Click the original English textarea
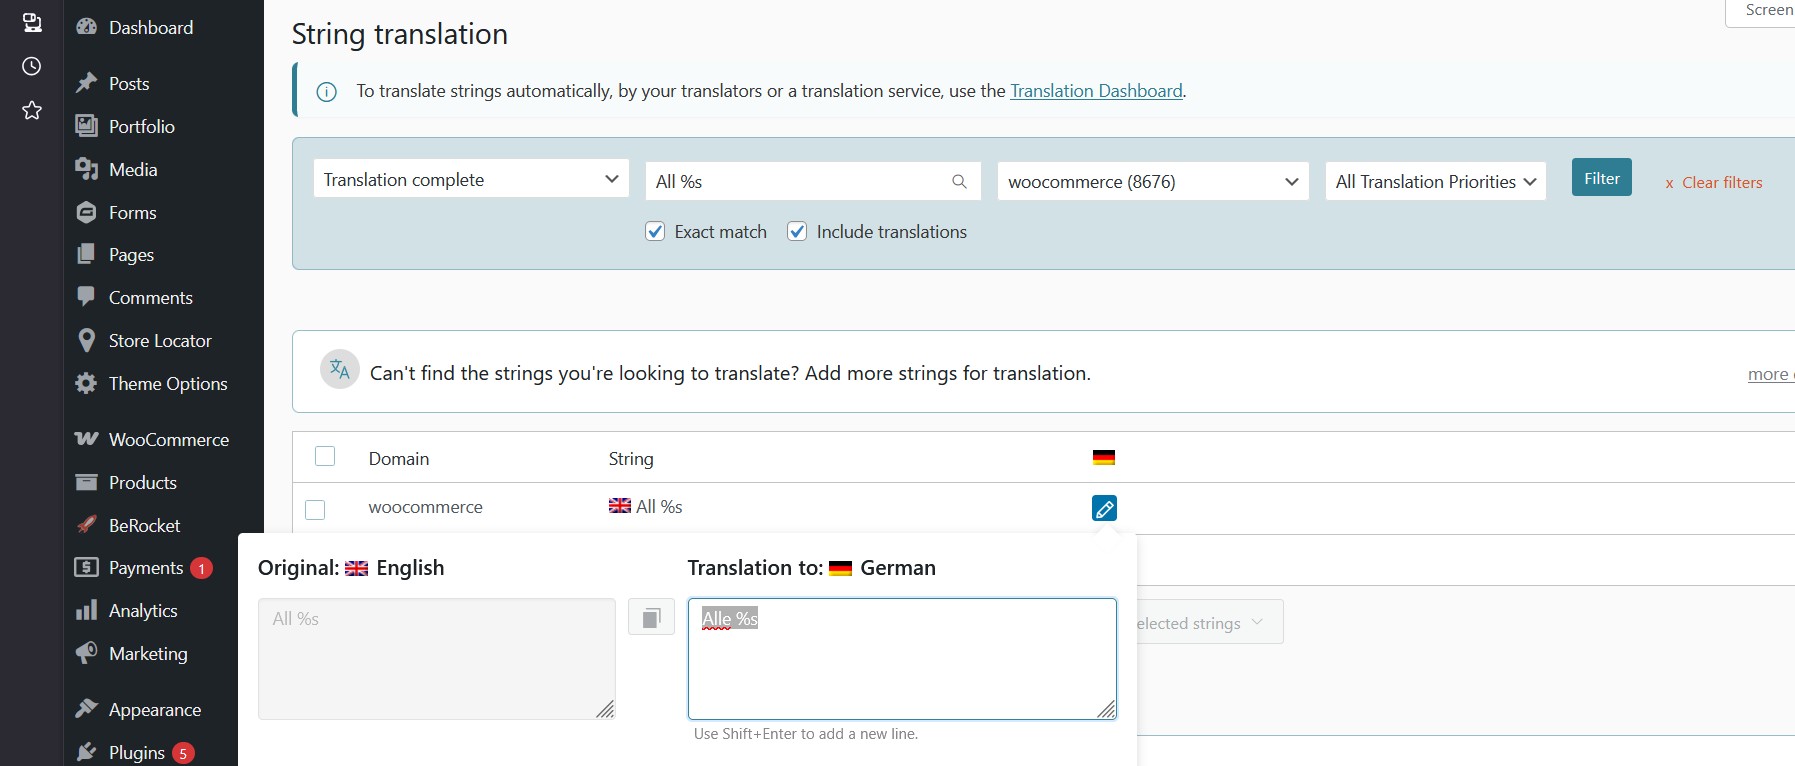1795x766 pixels. (x=437, y=659)
